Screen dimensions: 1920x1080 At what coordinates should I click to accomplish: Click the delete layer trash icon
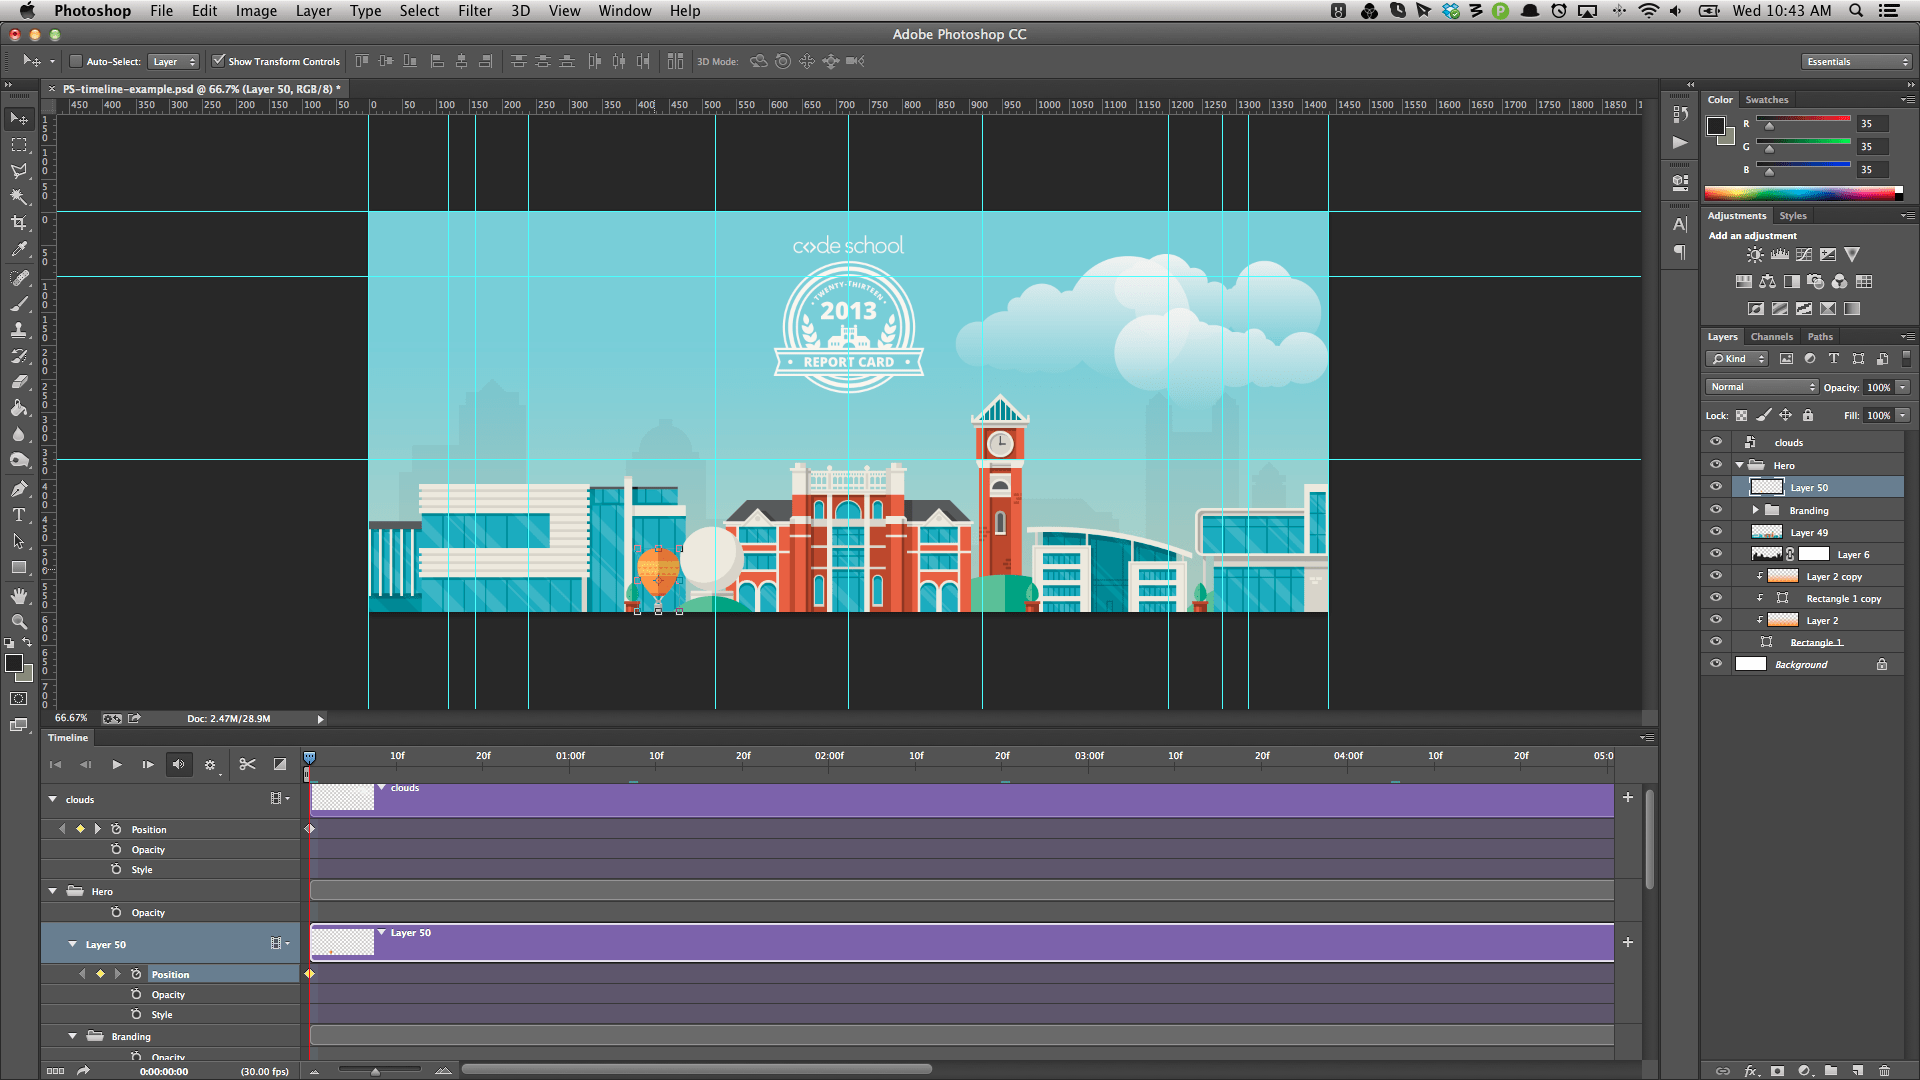point(1884,1071)
